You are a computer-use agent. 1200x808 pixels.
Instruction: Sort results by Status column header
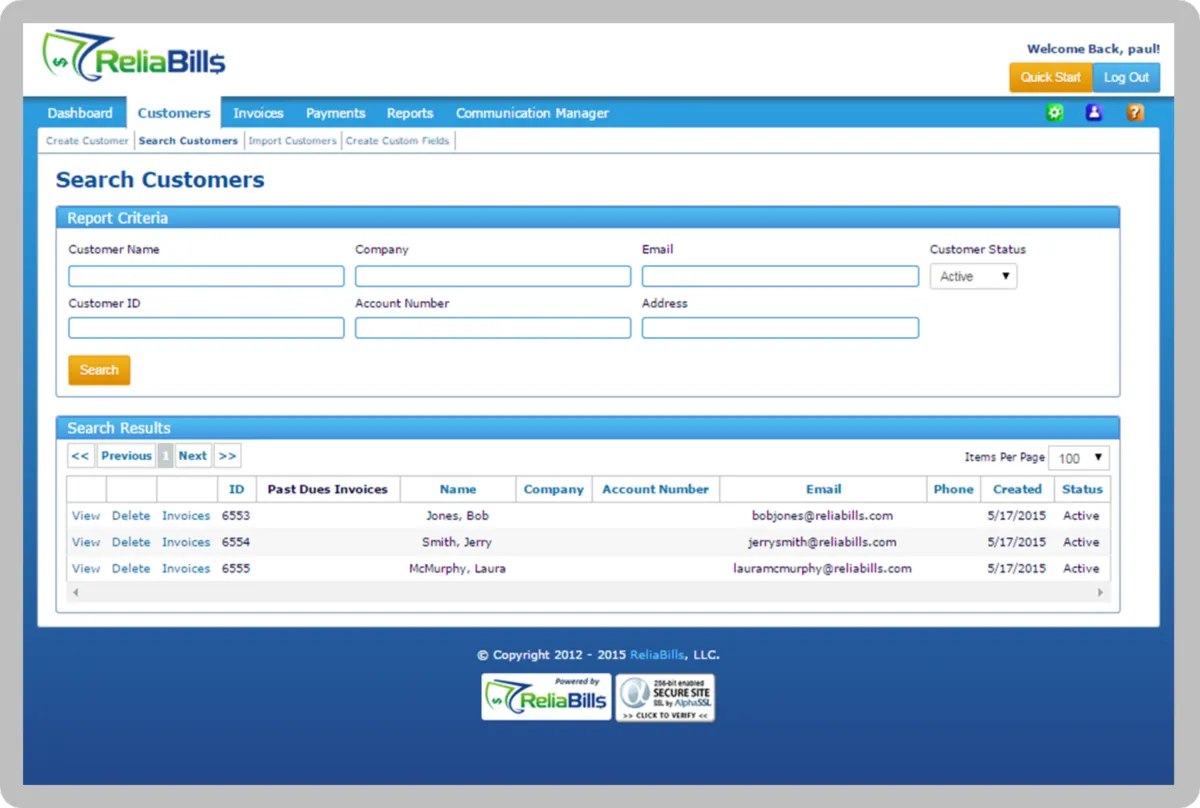pyautogui.click(x=1082, y=489)
